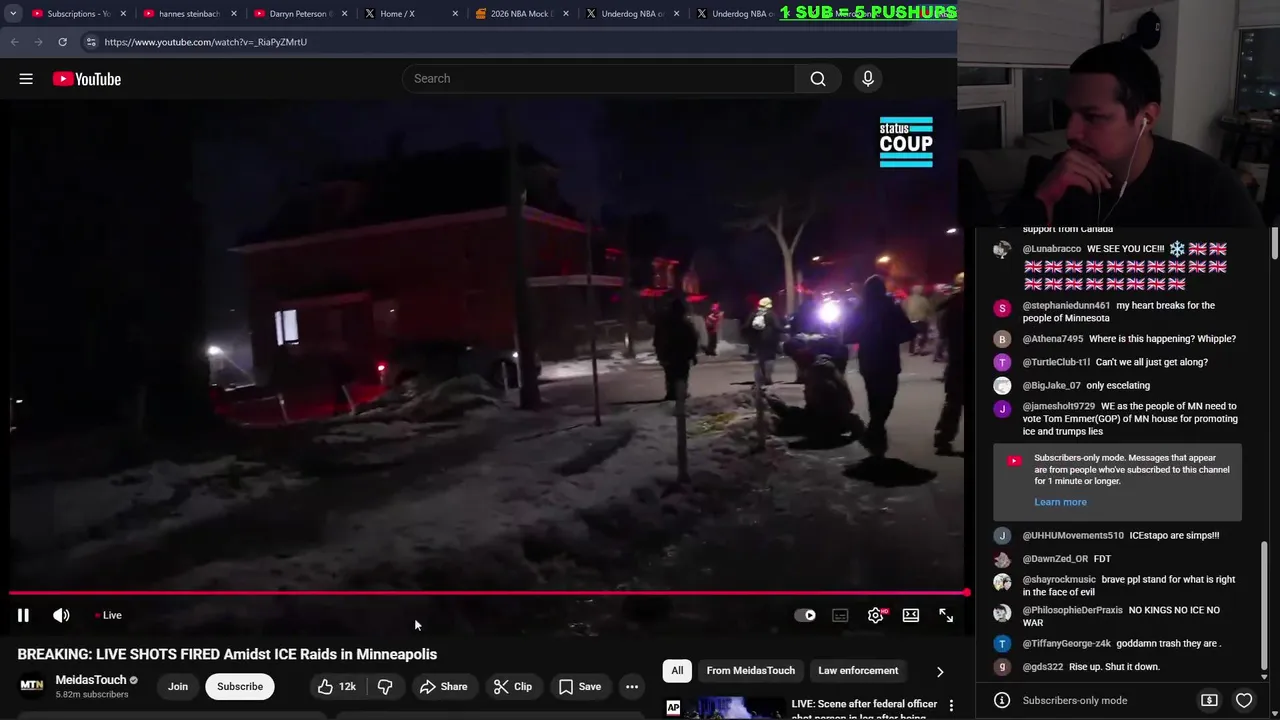Save video to a playlist
1280x720 pixels.
pyautogui.click(x=580, y=687)
